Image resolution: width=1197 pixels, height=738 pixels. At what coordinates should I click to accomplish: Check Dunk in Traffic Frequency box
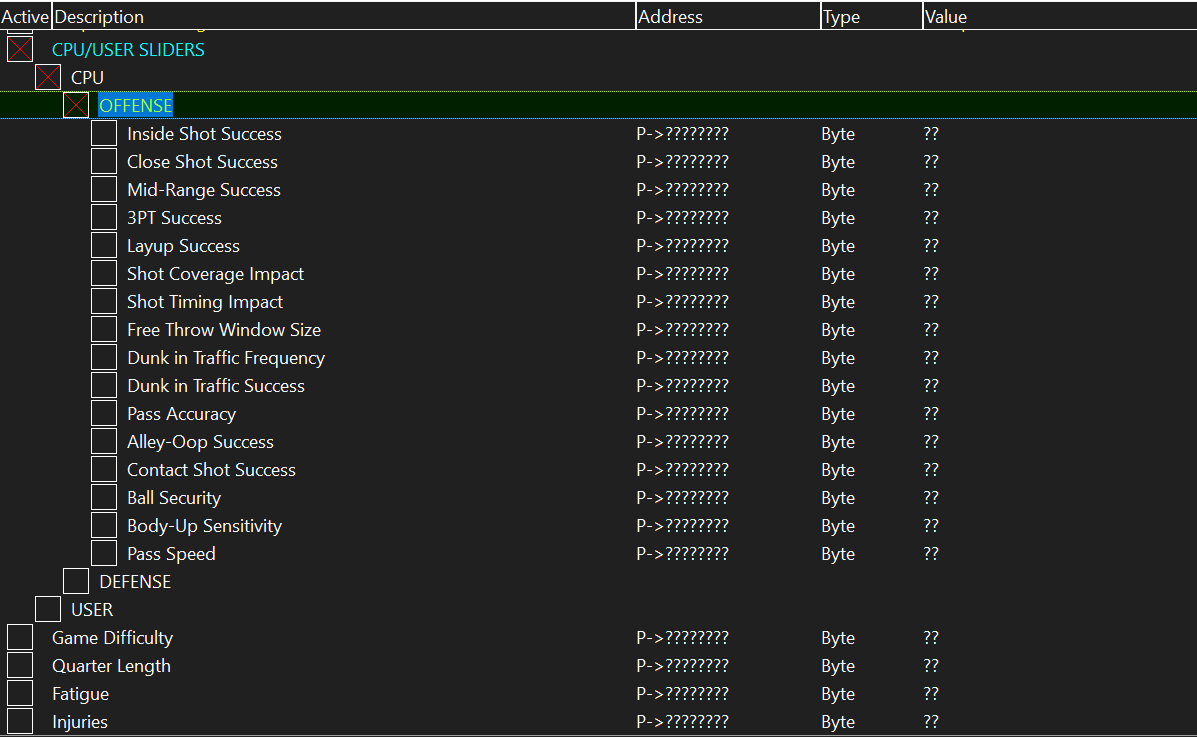(104, 357)
